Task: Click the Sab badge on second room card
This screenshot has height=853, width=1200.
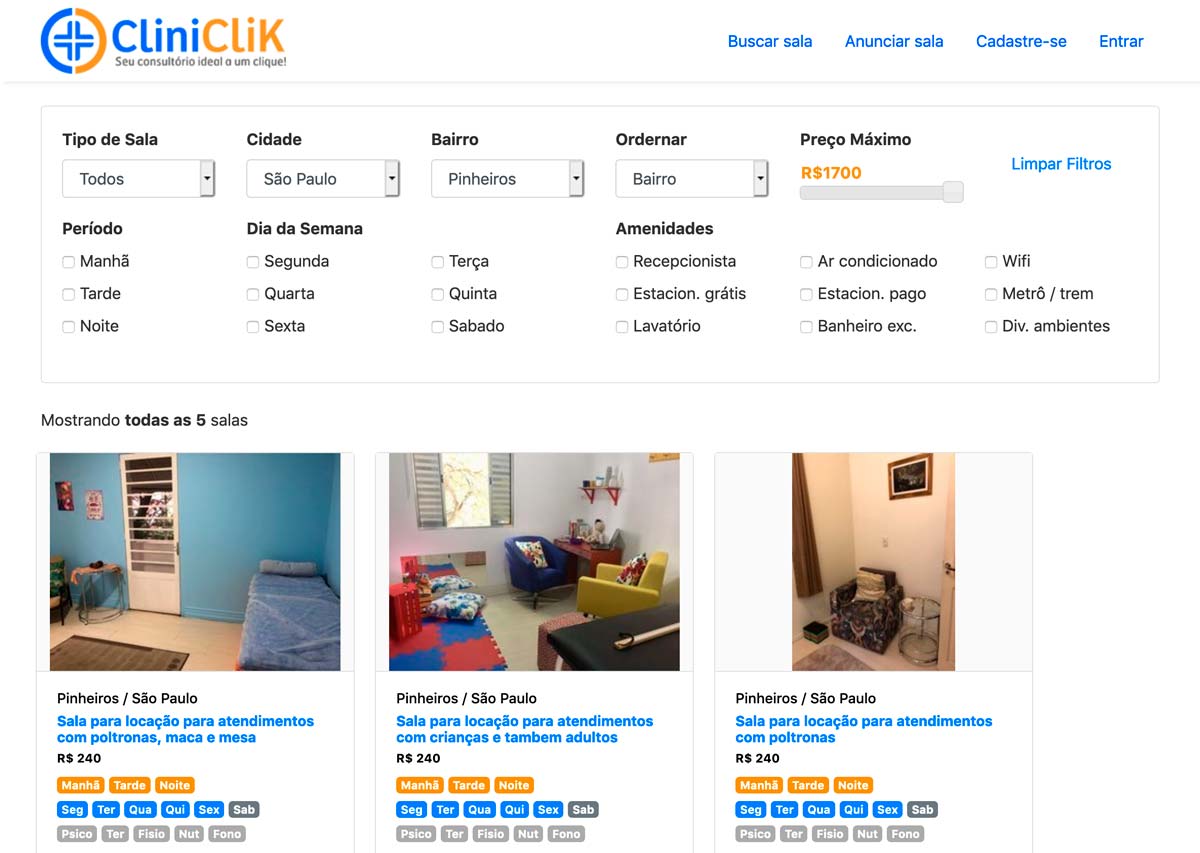Action: pos(583,809)
